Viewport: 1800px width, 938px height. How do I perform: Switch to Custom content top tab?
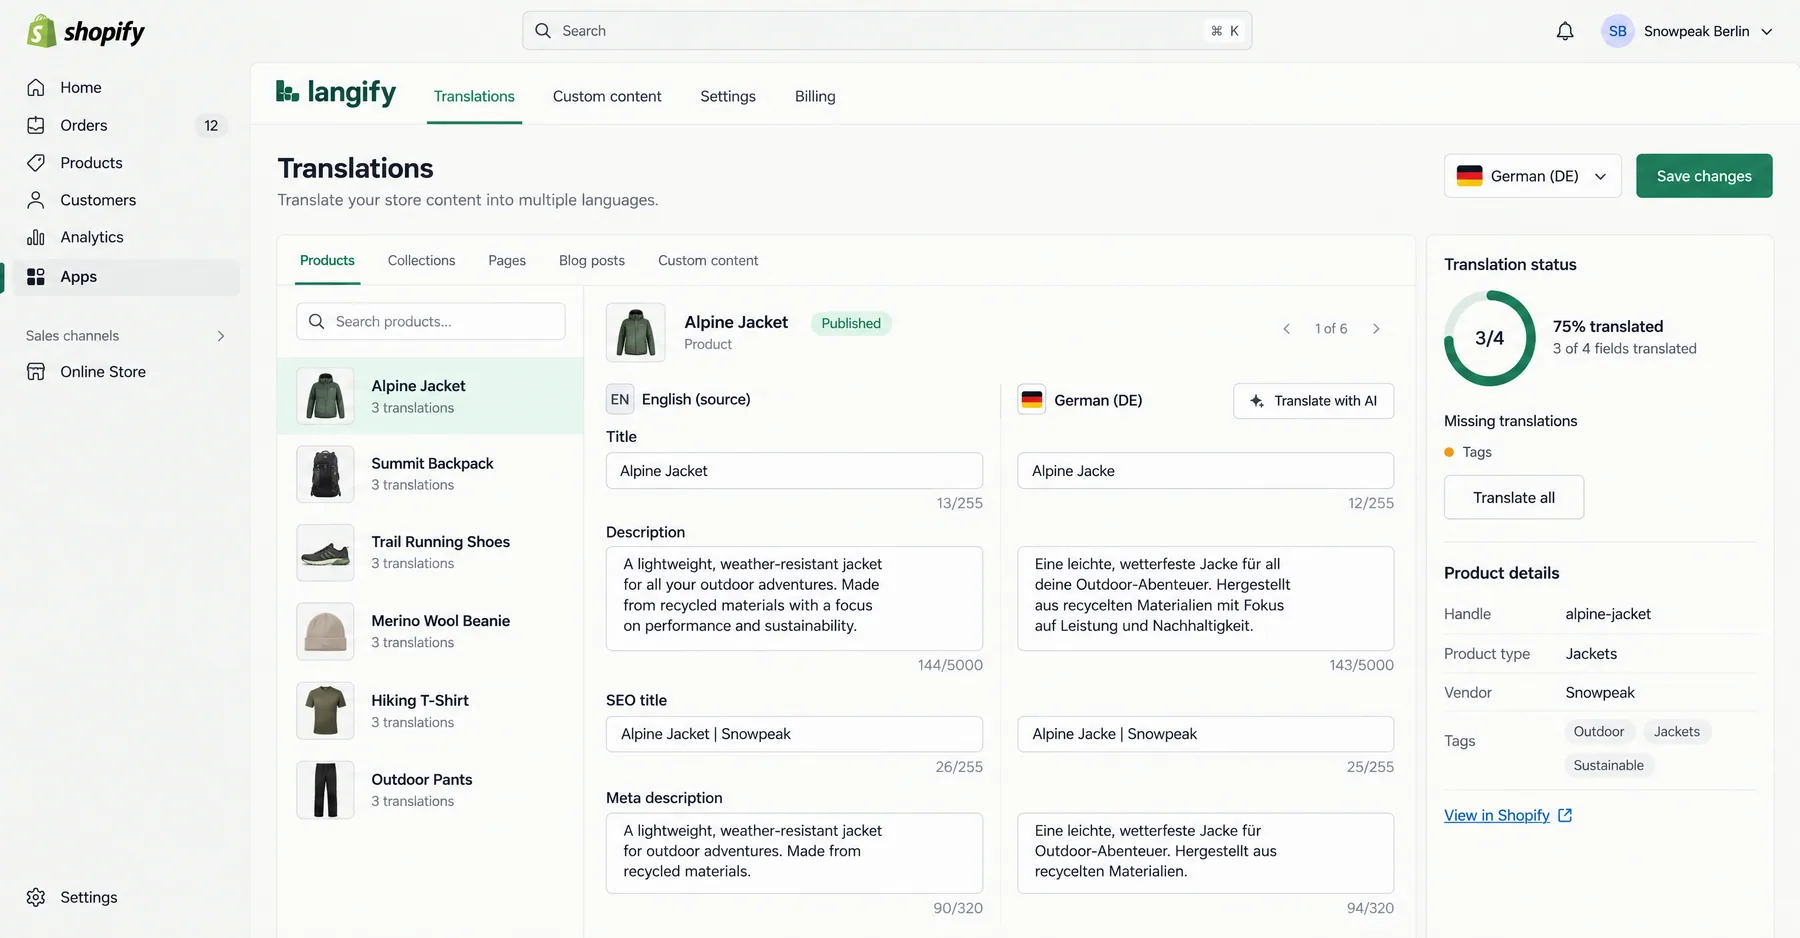(607, 96)
